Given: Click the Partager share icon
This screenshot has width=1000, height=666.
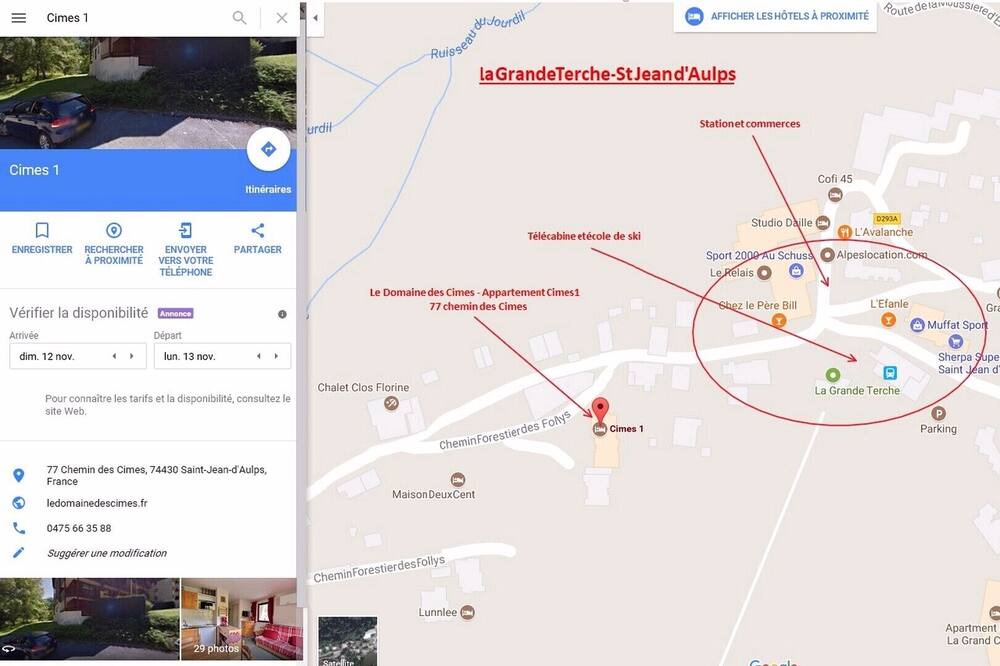Looking at the screenshot, I should pos(257,230).
